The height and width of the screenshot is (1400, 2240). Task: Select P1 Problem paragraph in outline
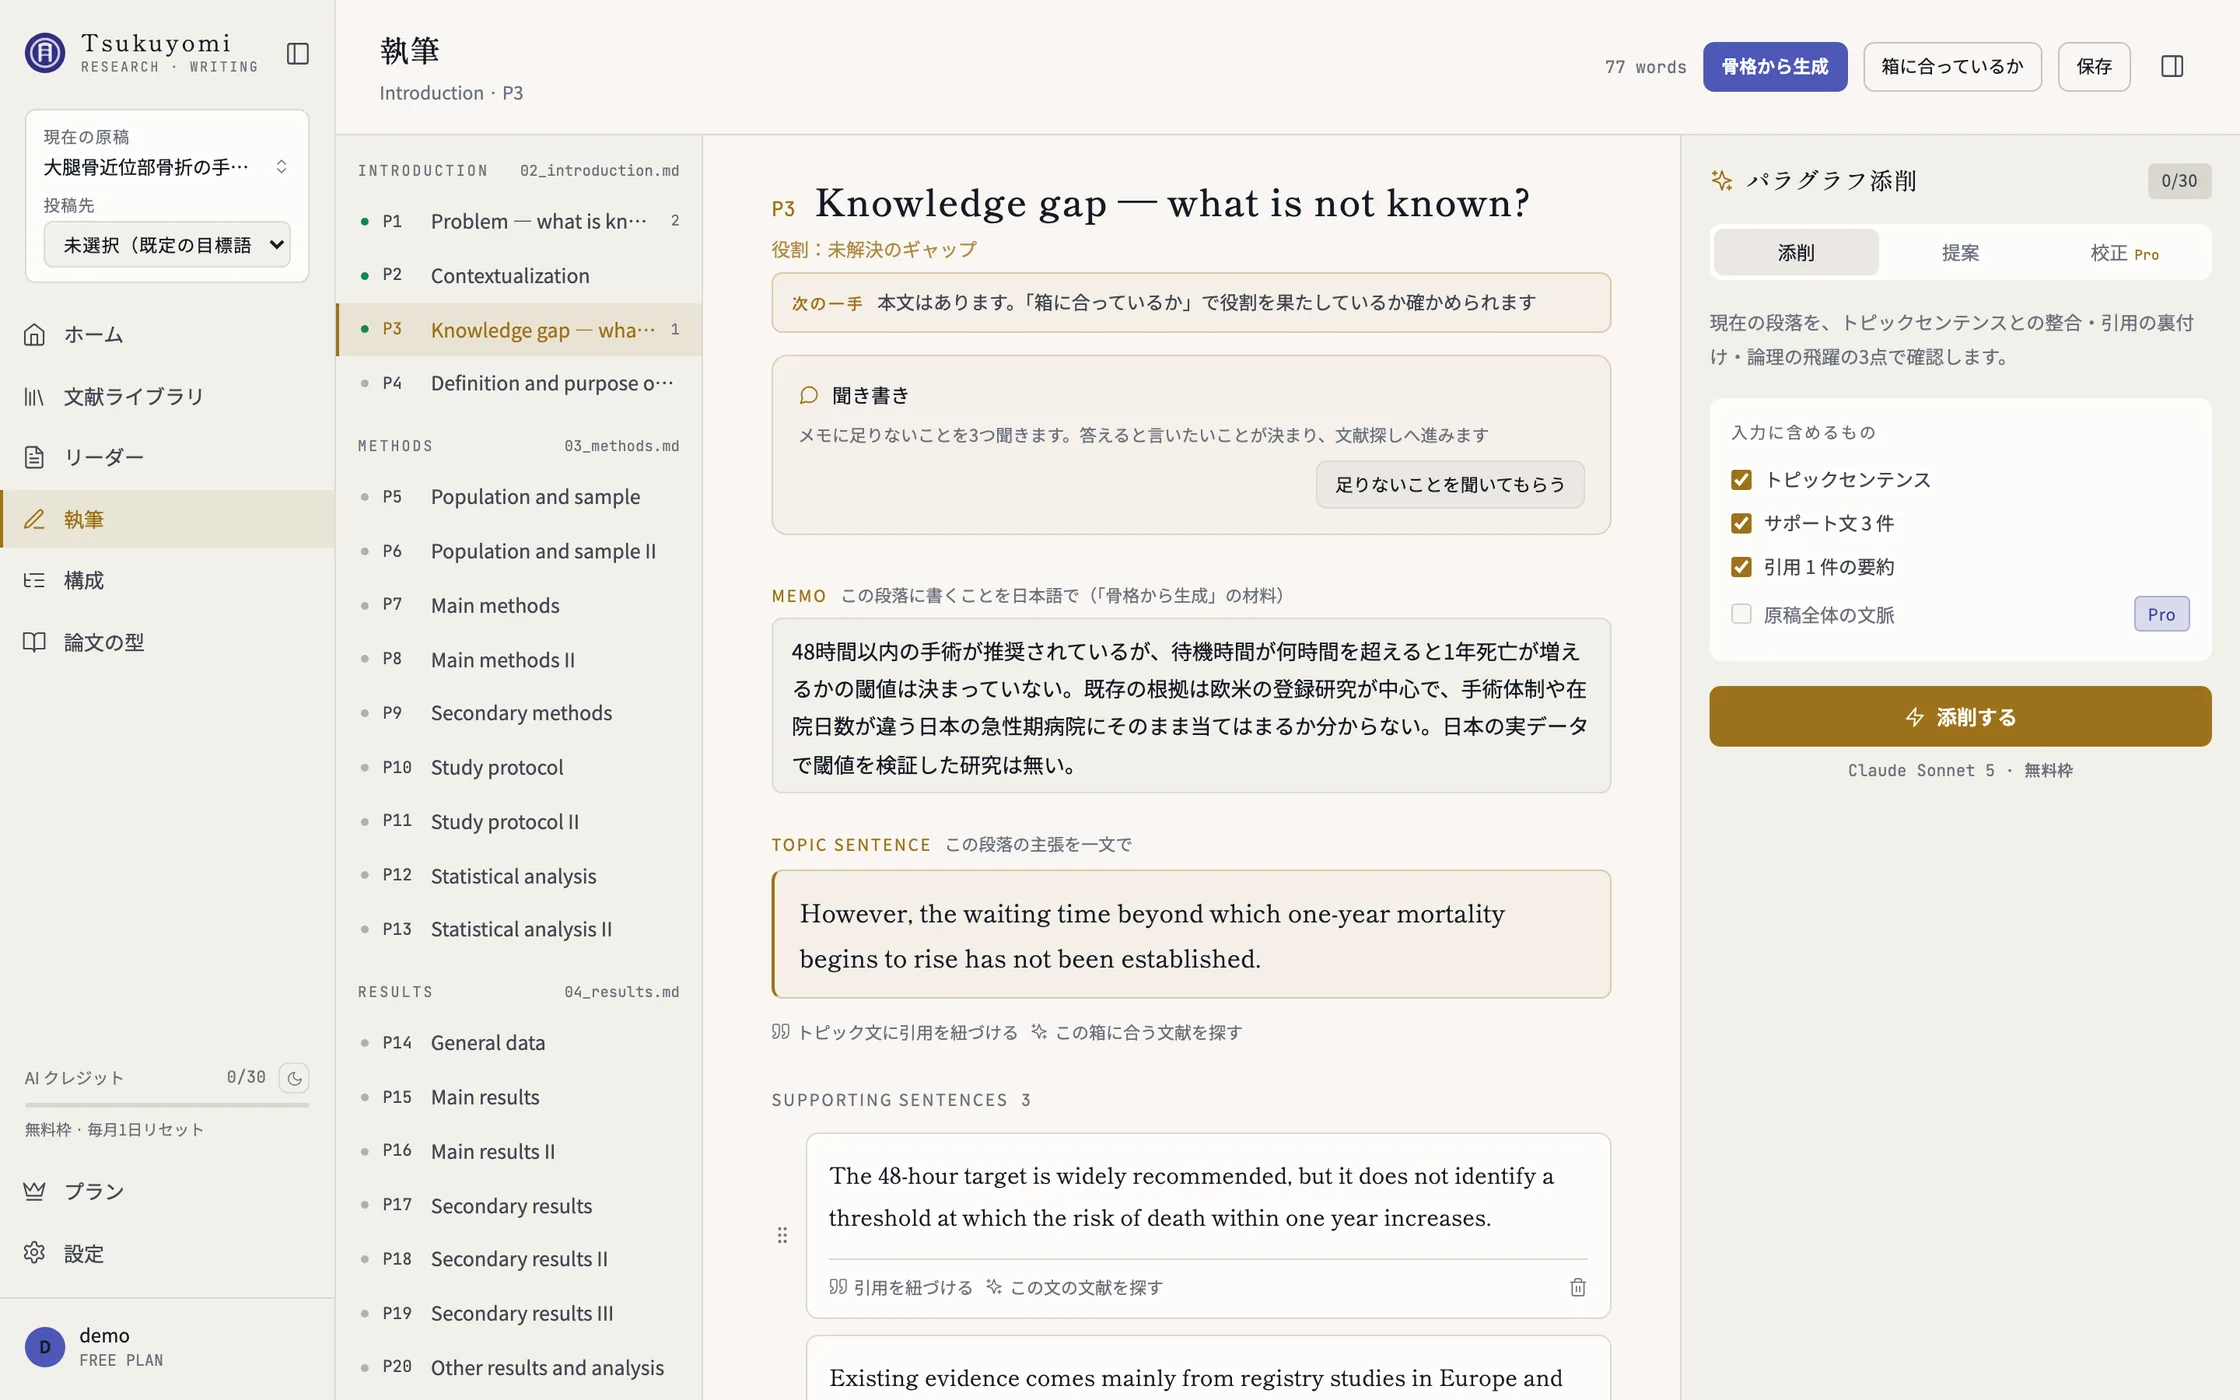tap(520, 221)
